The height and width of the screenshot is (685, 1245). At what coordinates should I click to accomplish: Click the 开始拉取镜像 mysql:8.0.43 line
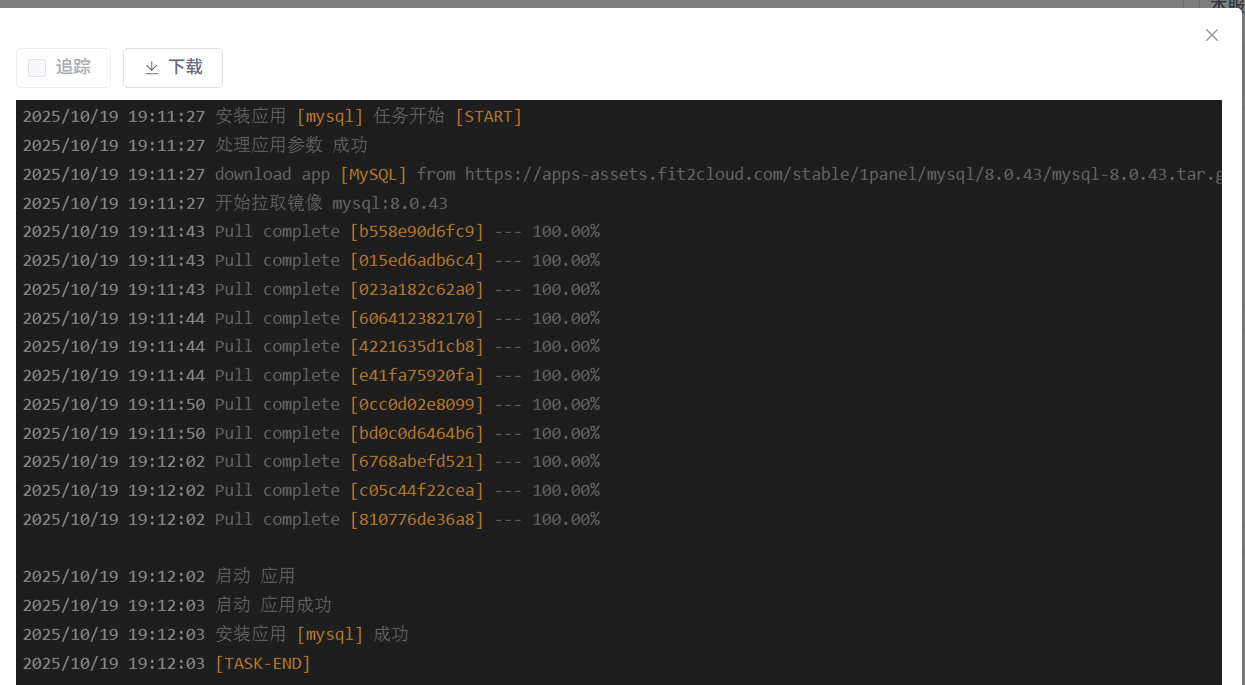(331, 204)
